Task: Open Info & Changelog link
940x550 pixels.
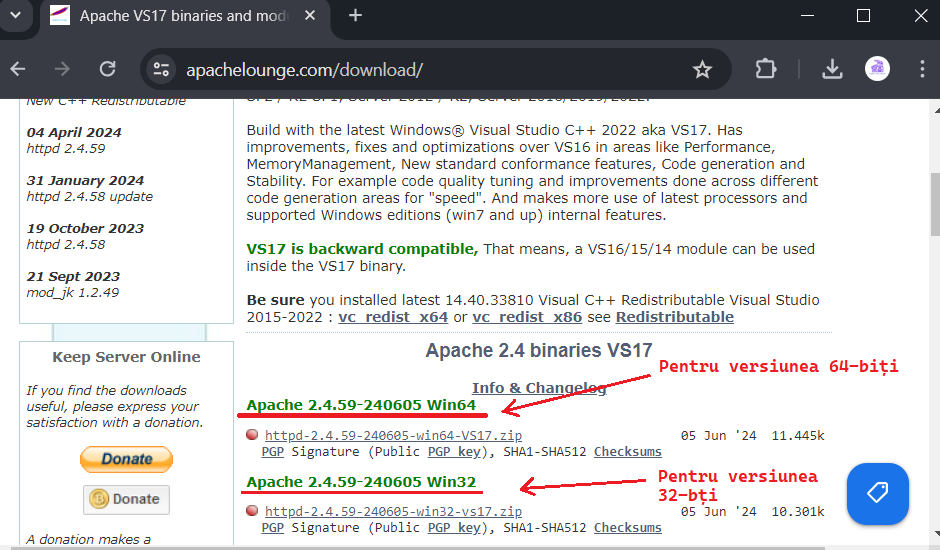Action: coord(539,388)
